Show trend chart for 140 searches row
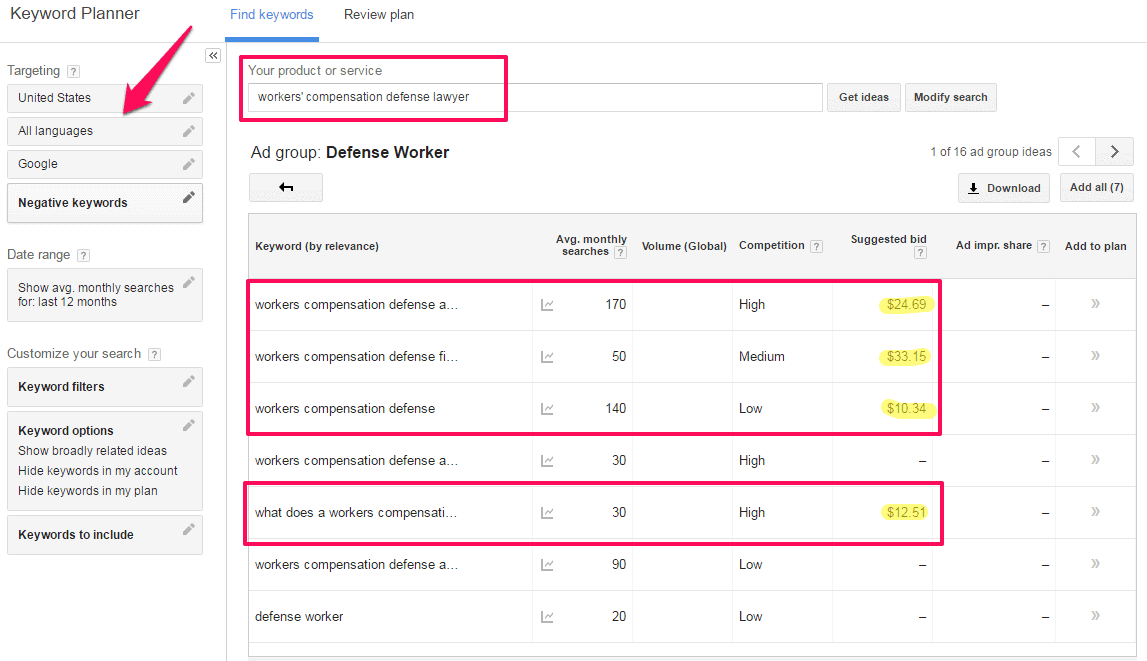1147x661 pixels. (x=546, y=409)
